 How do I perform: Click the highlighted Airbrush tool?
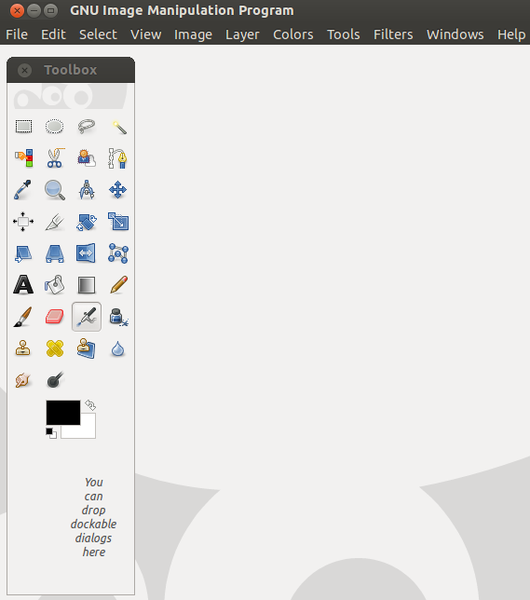(86, 317)
